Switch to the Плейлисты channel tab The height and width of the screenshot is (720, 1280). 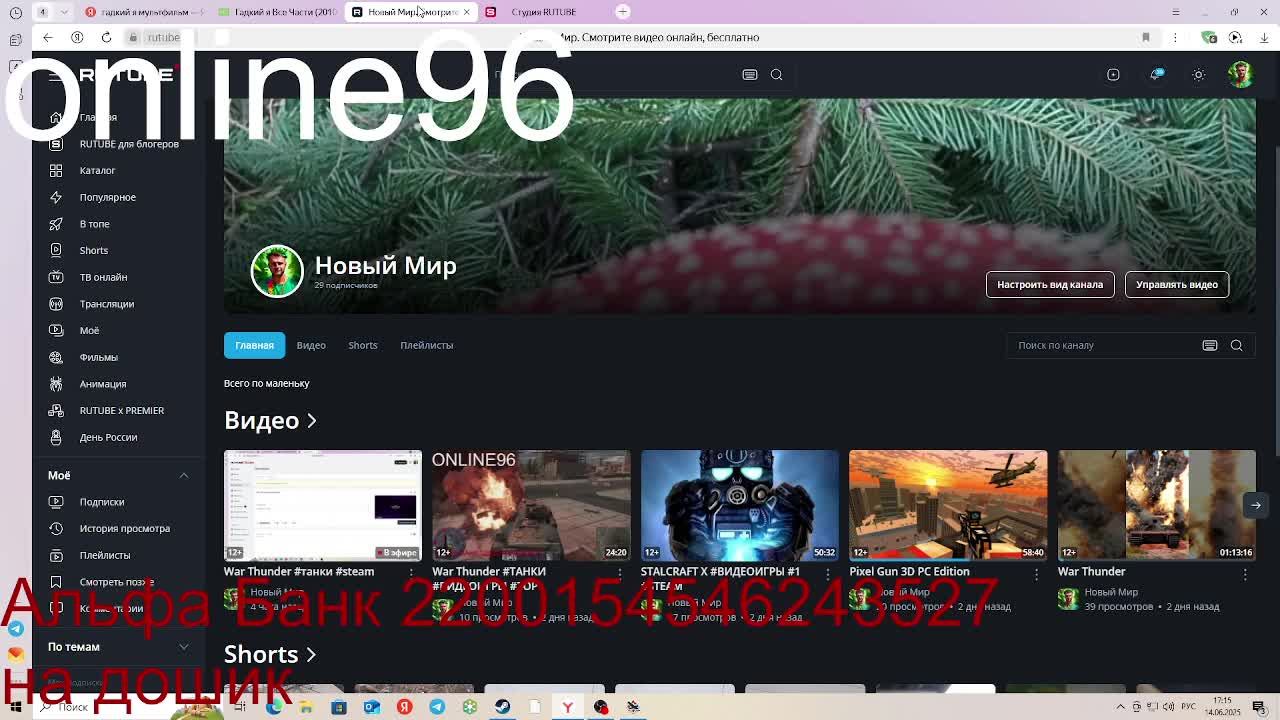pyautogui.click(x=427, y=345)
